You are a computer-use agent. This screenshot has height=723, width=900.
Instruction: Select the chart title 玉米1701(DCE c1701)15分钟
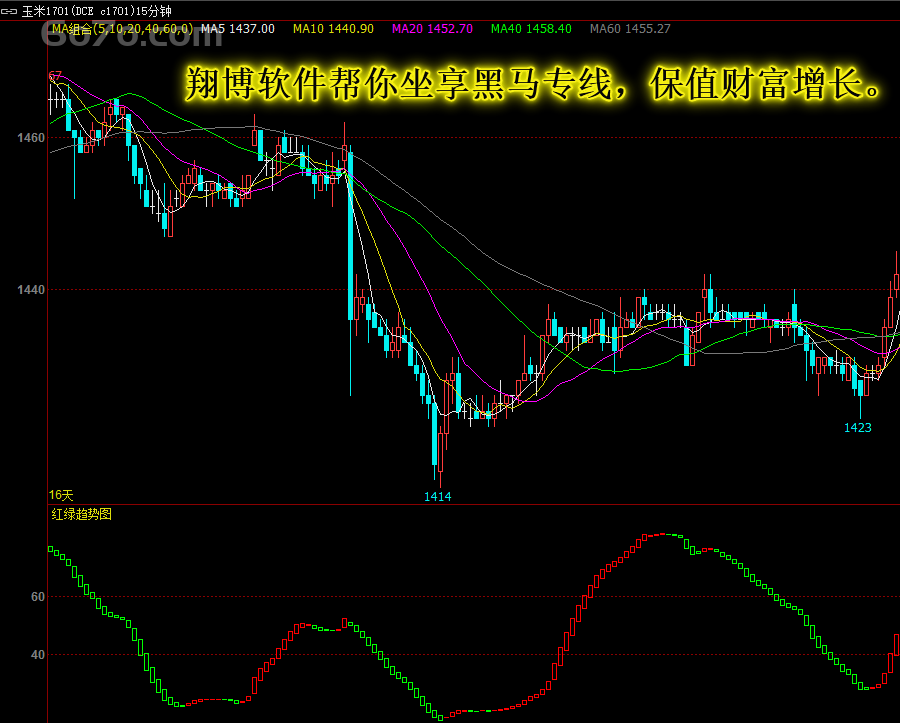[96, 11]
